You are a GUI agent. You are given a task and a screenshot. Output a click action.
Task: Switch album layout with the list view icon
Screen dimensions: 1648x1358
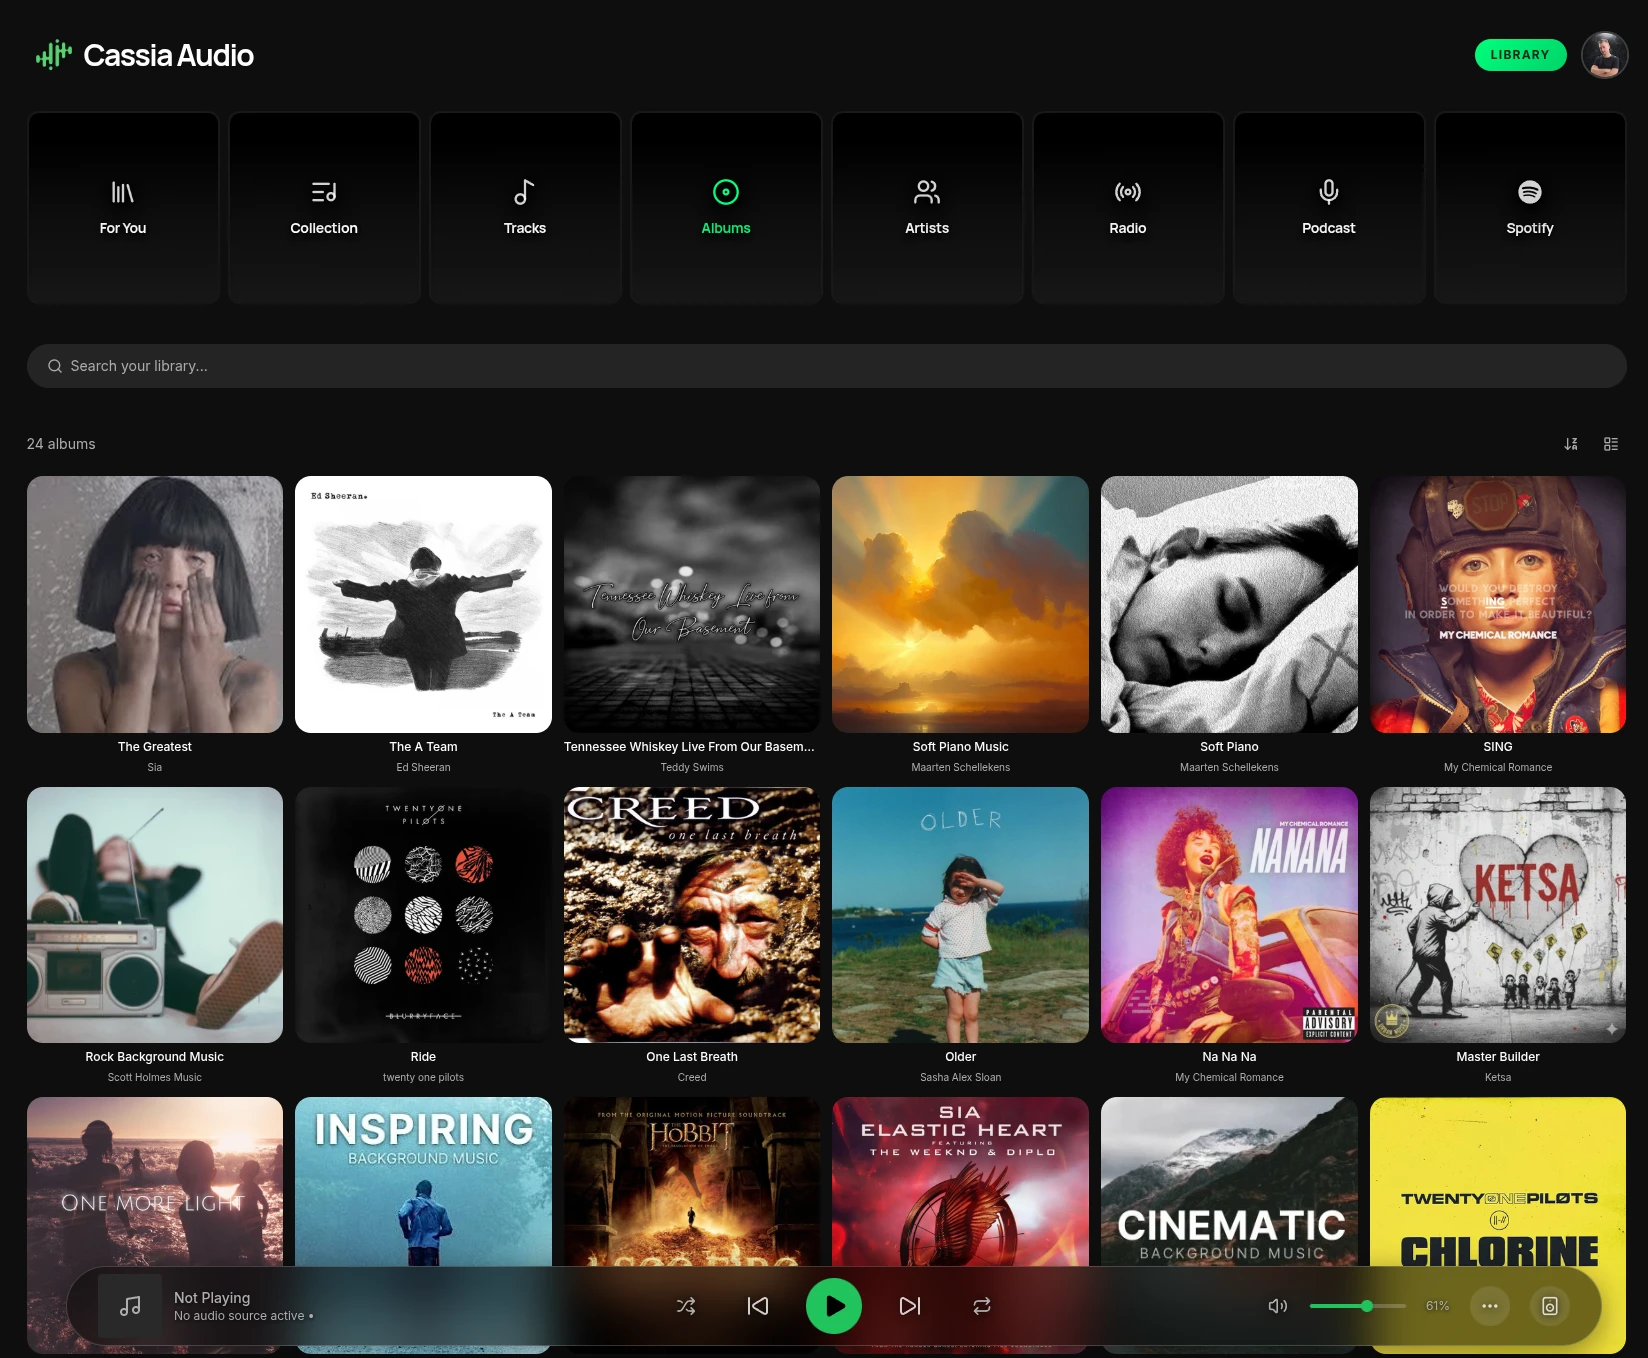1611,444
